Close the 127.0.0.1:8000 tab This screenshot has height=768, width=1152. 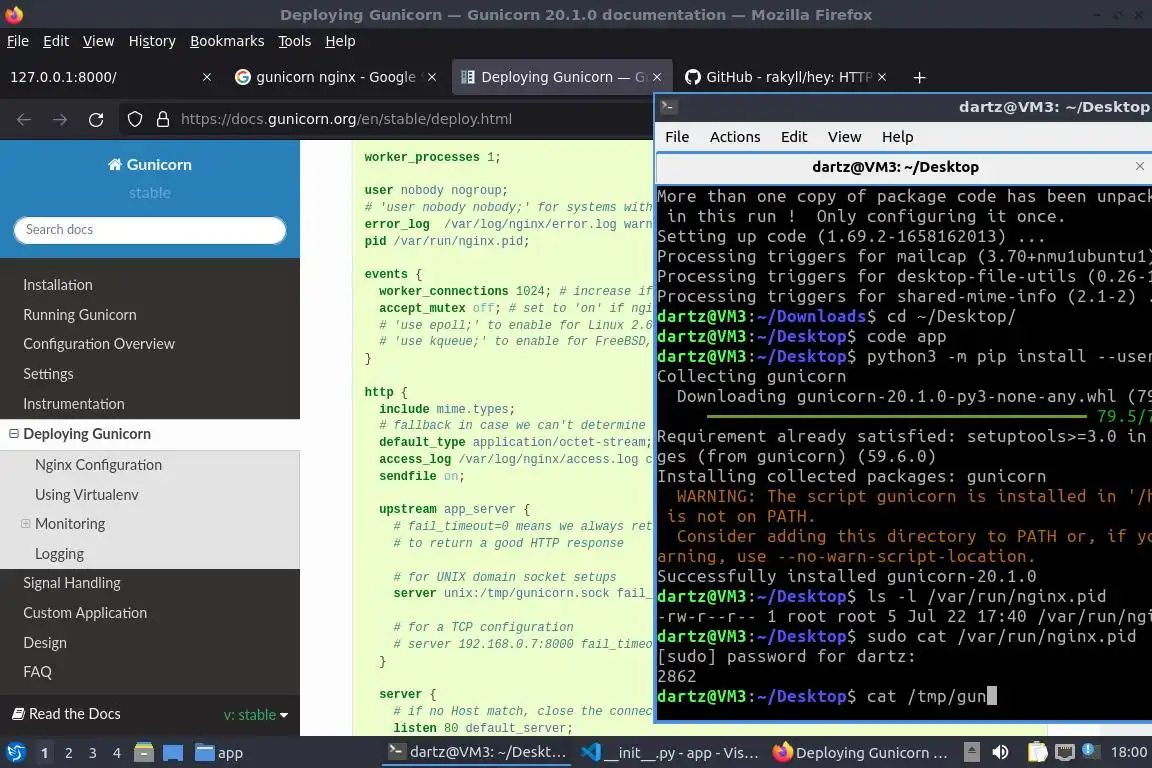pos(206,77)
